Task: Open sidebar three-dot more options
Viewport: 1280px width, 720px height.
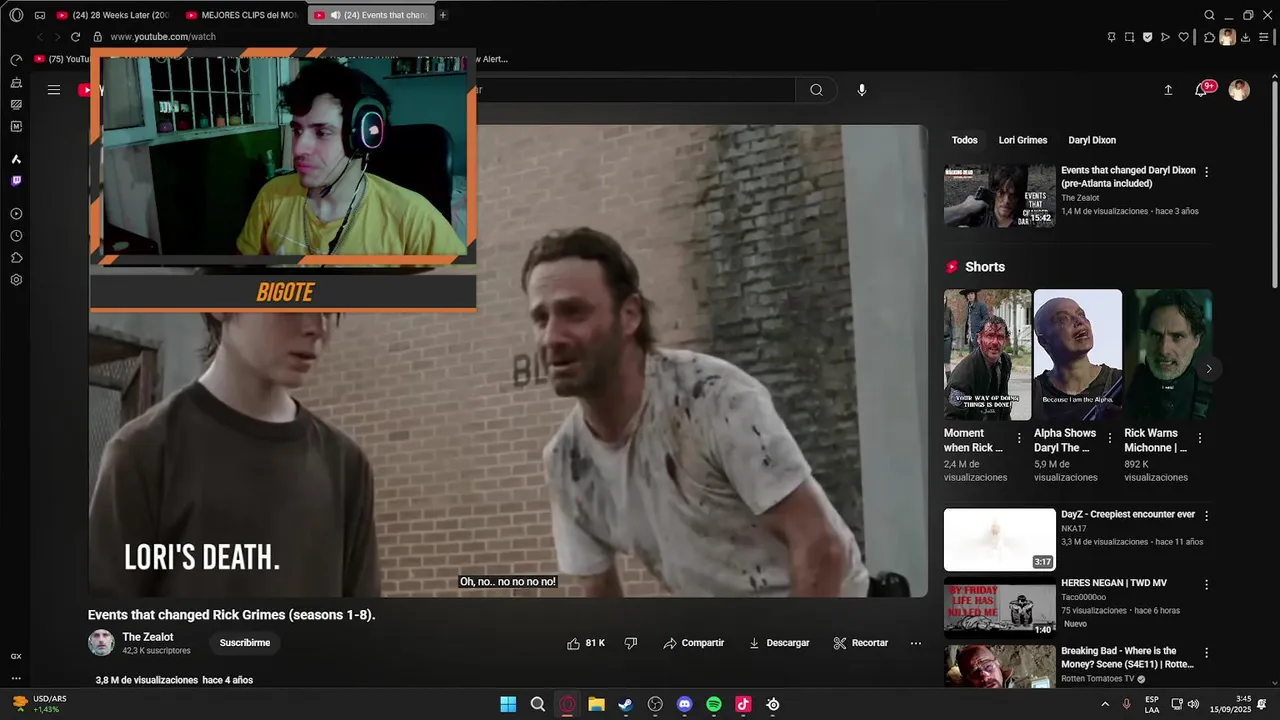Action: coord(16,678)
